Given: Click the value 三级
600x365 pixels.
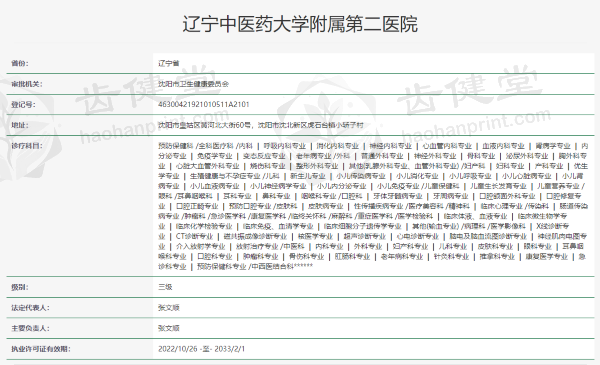Looking at the screenshot, I should click(165, 287).
